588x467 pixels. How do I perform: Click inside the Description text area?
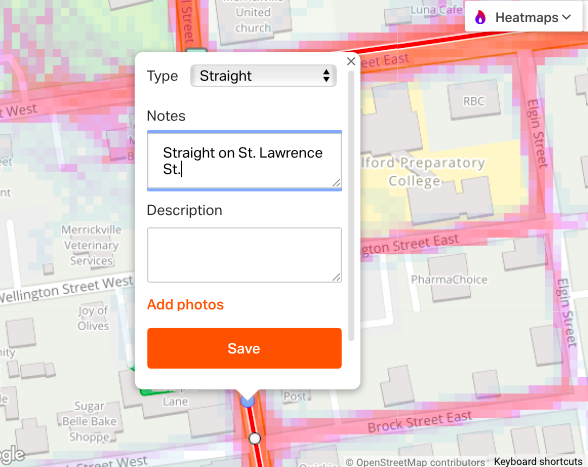click(x=244, y=255)
